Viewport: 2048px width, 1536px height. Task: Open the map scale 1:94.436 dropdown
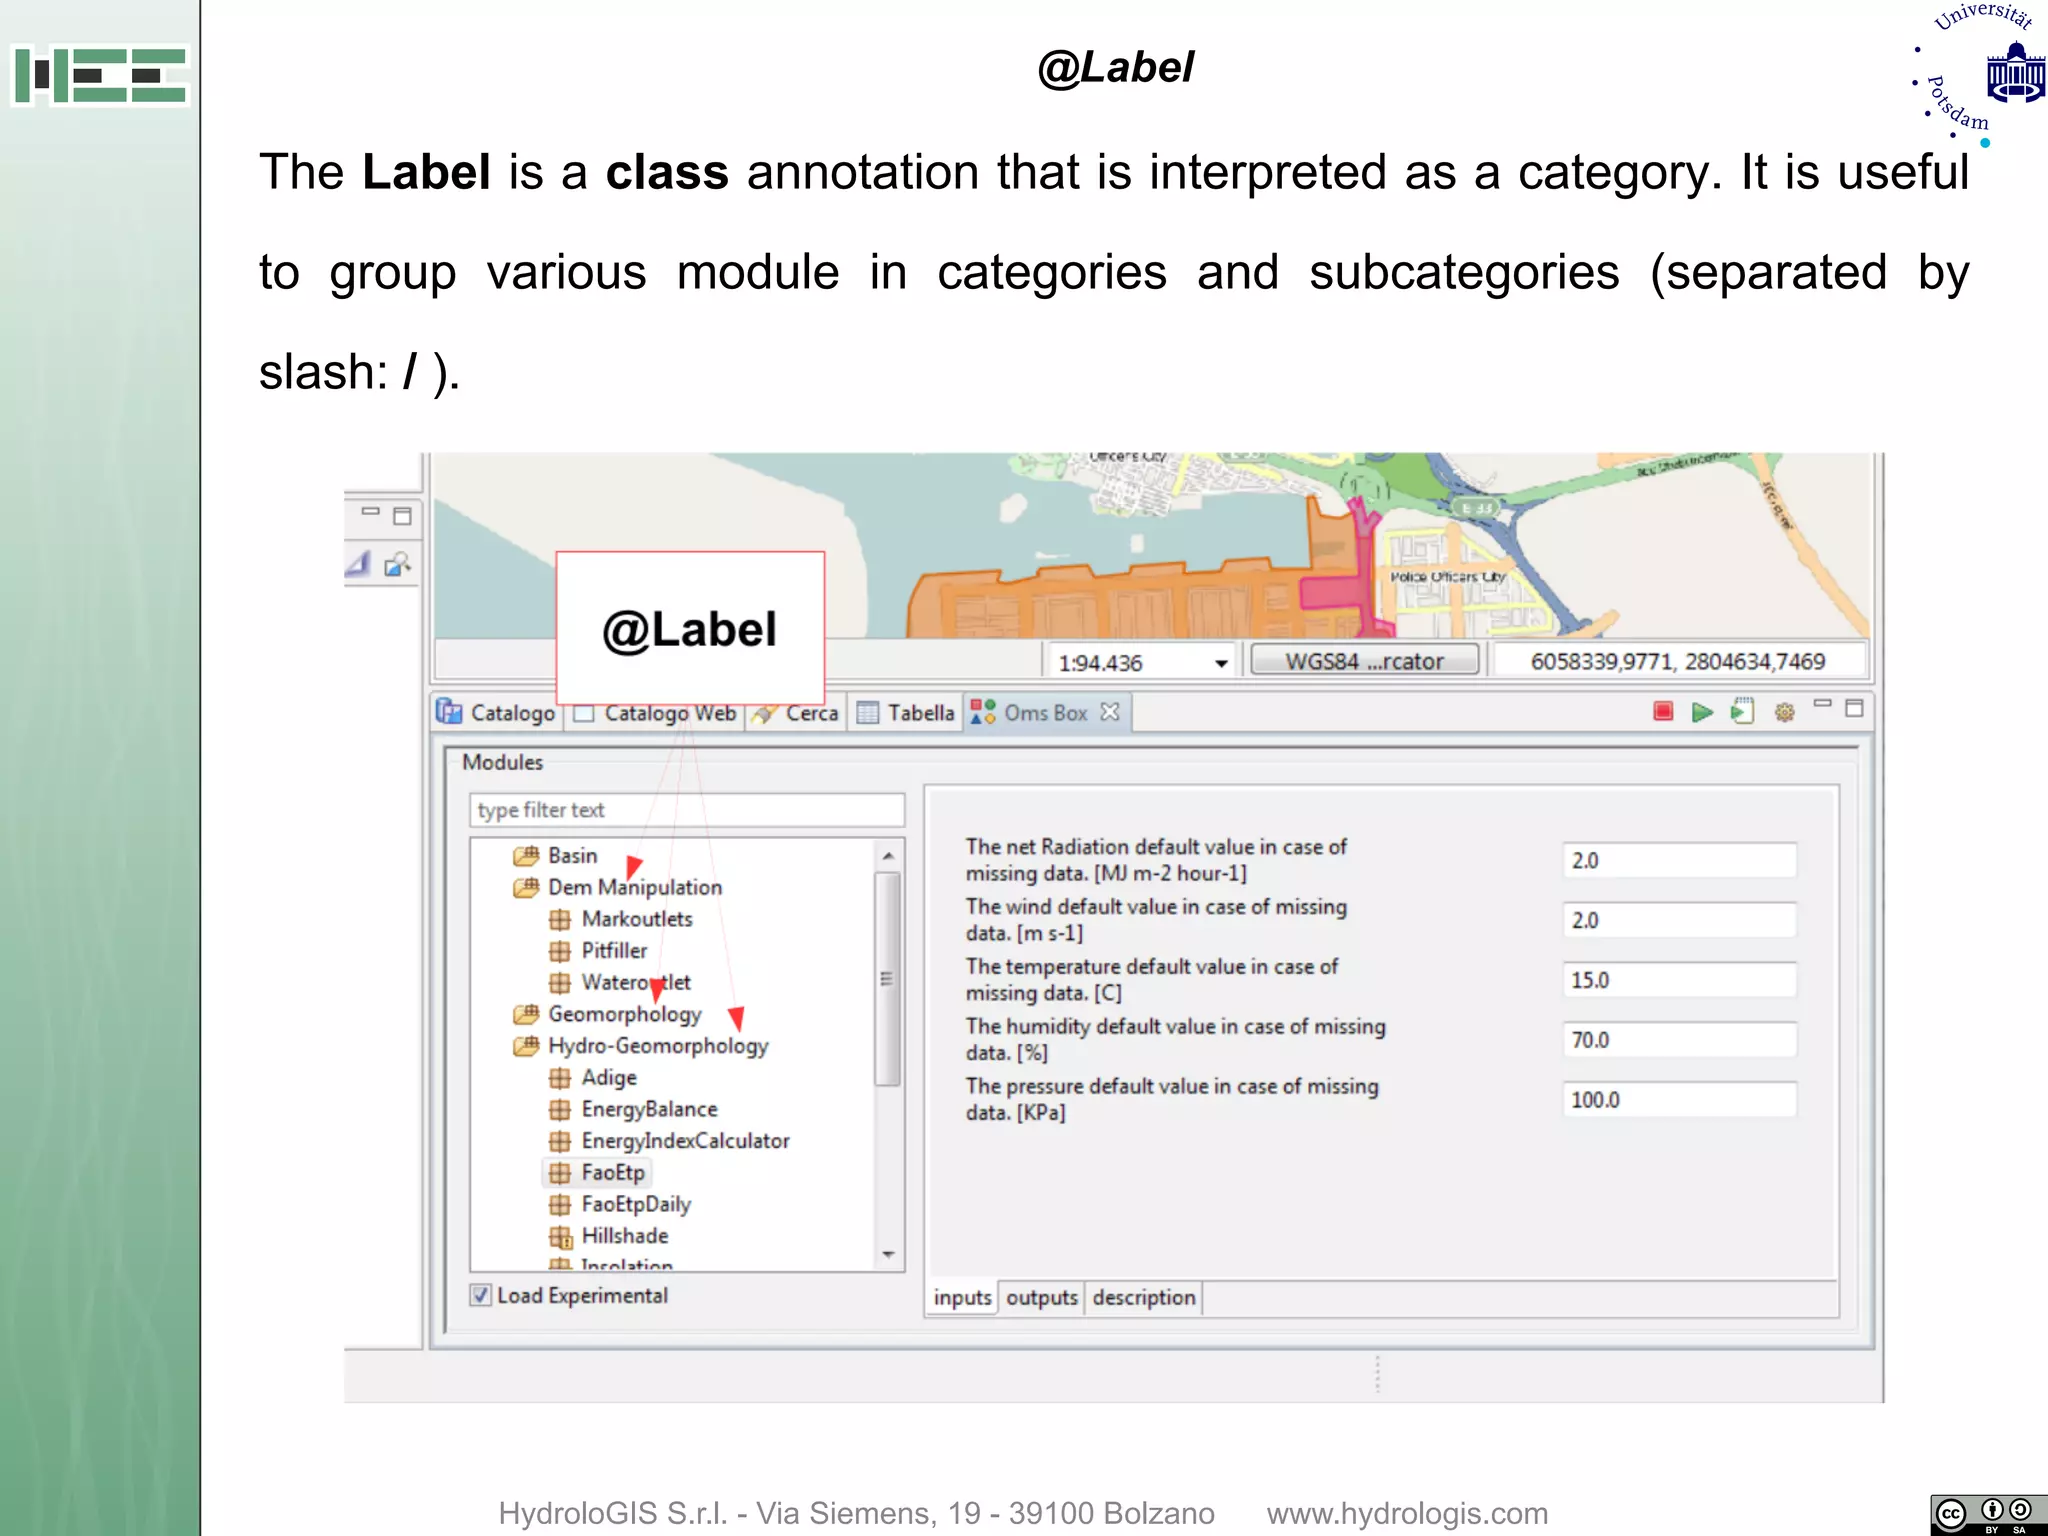tap(1221, 663)
